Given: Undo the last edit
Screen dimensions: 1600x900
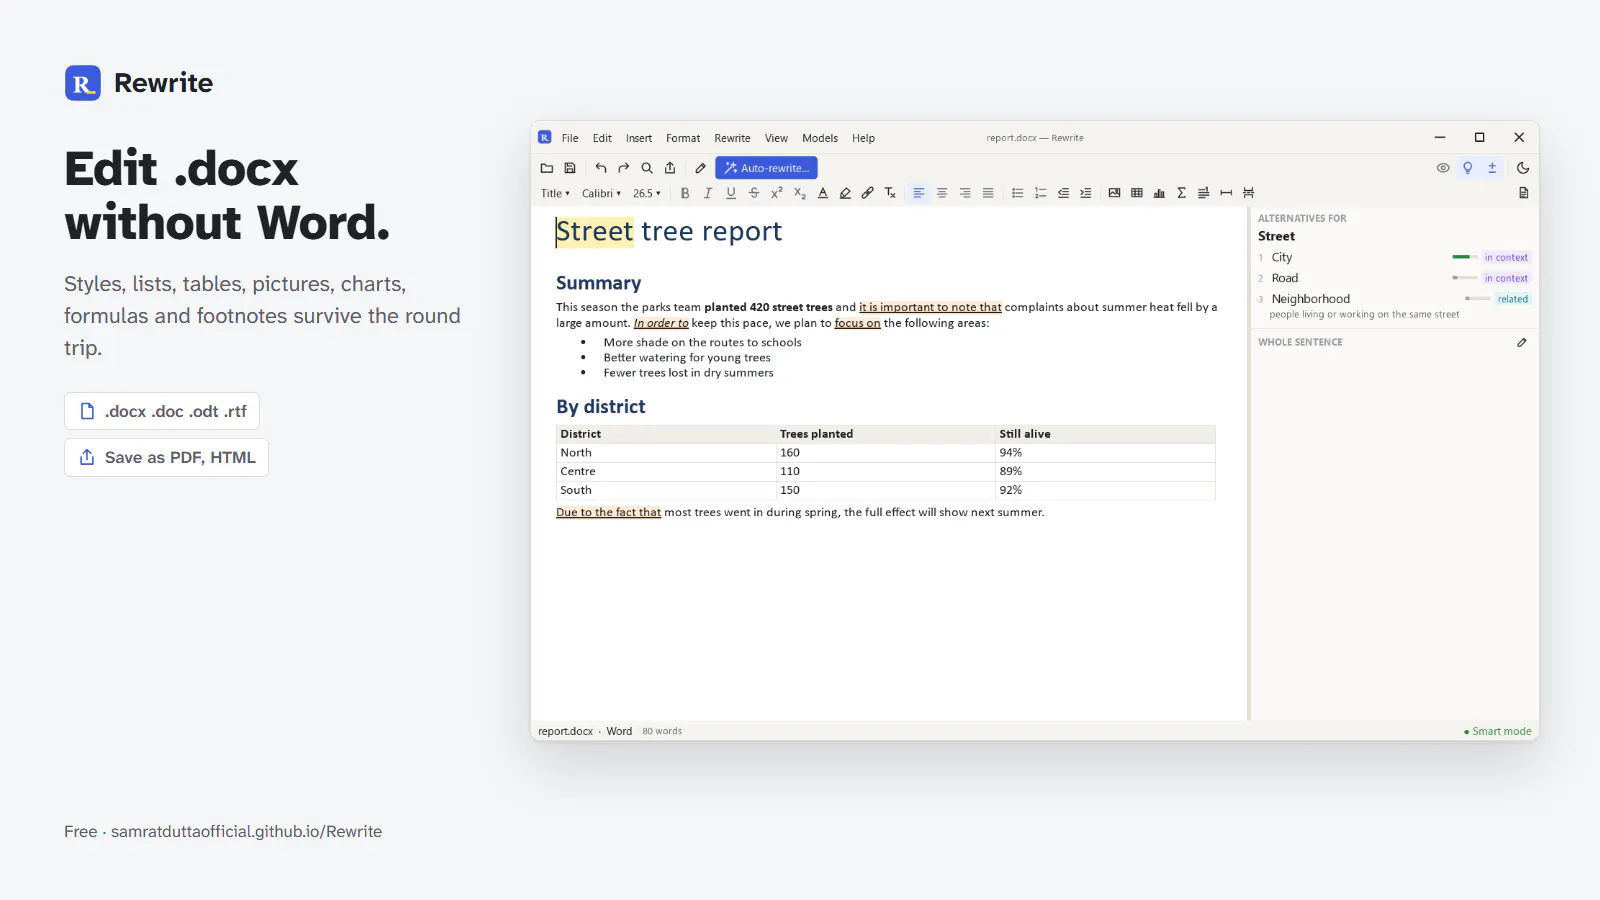Looking at the screenshot, I should pyautogui.click(x=601, y=168).
